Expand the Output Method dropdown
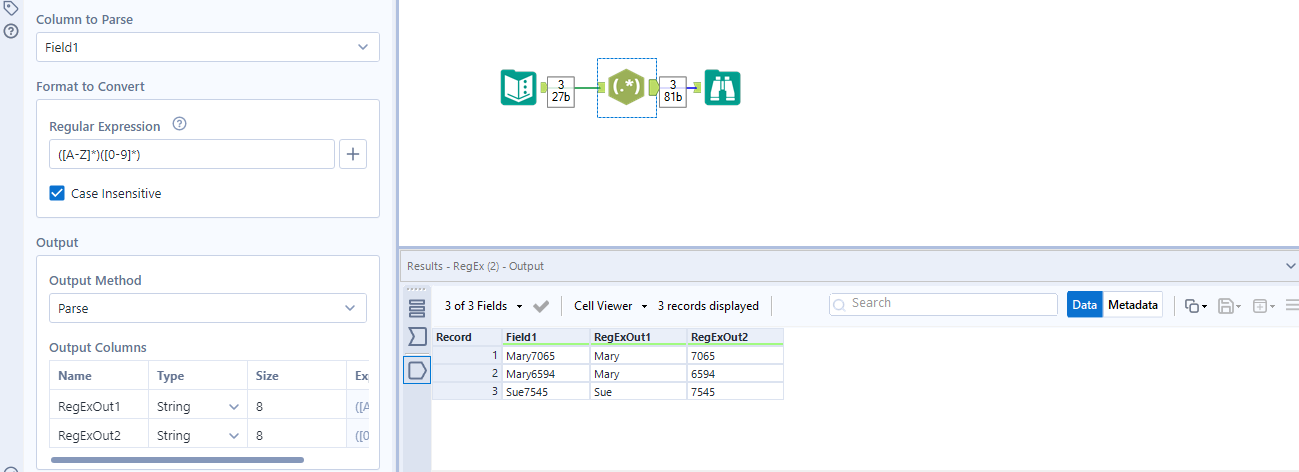Image resolution: width=1299 pixels, height=472 pixels. [x=208, y=309]
